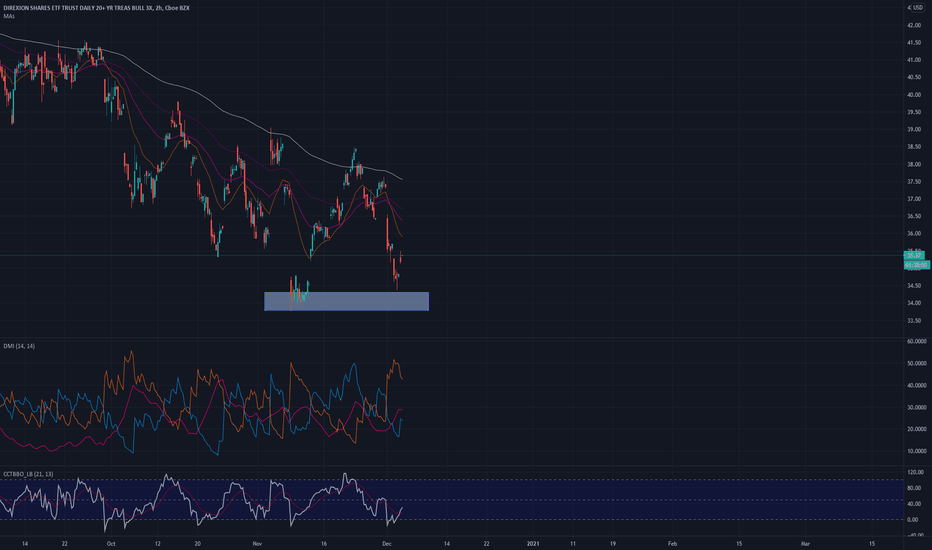Click the 120.00 oscillator scale label
932x550 pixels.
[x=915, y=472]
